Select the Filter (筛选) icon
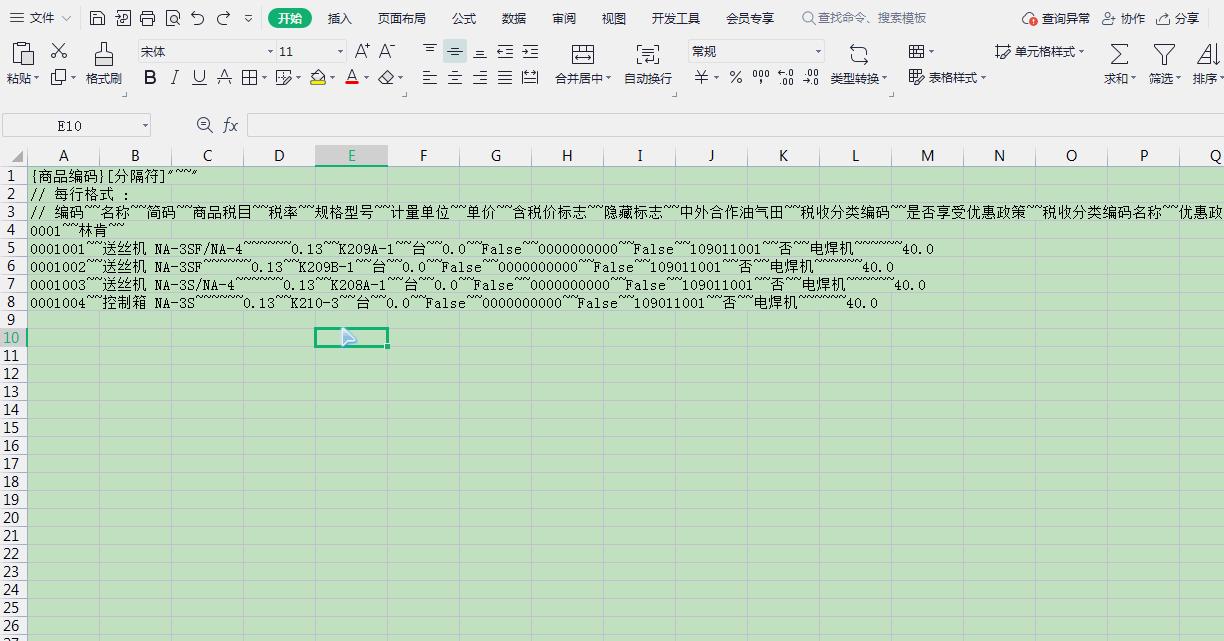1224x641 pixels. tap(1163, 63)
